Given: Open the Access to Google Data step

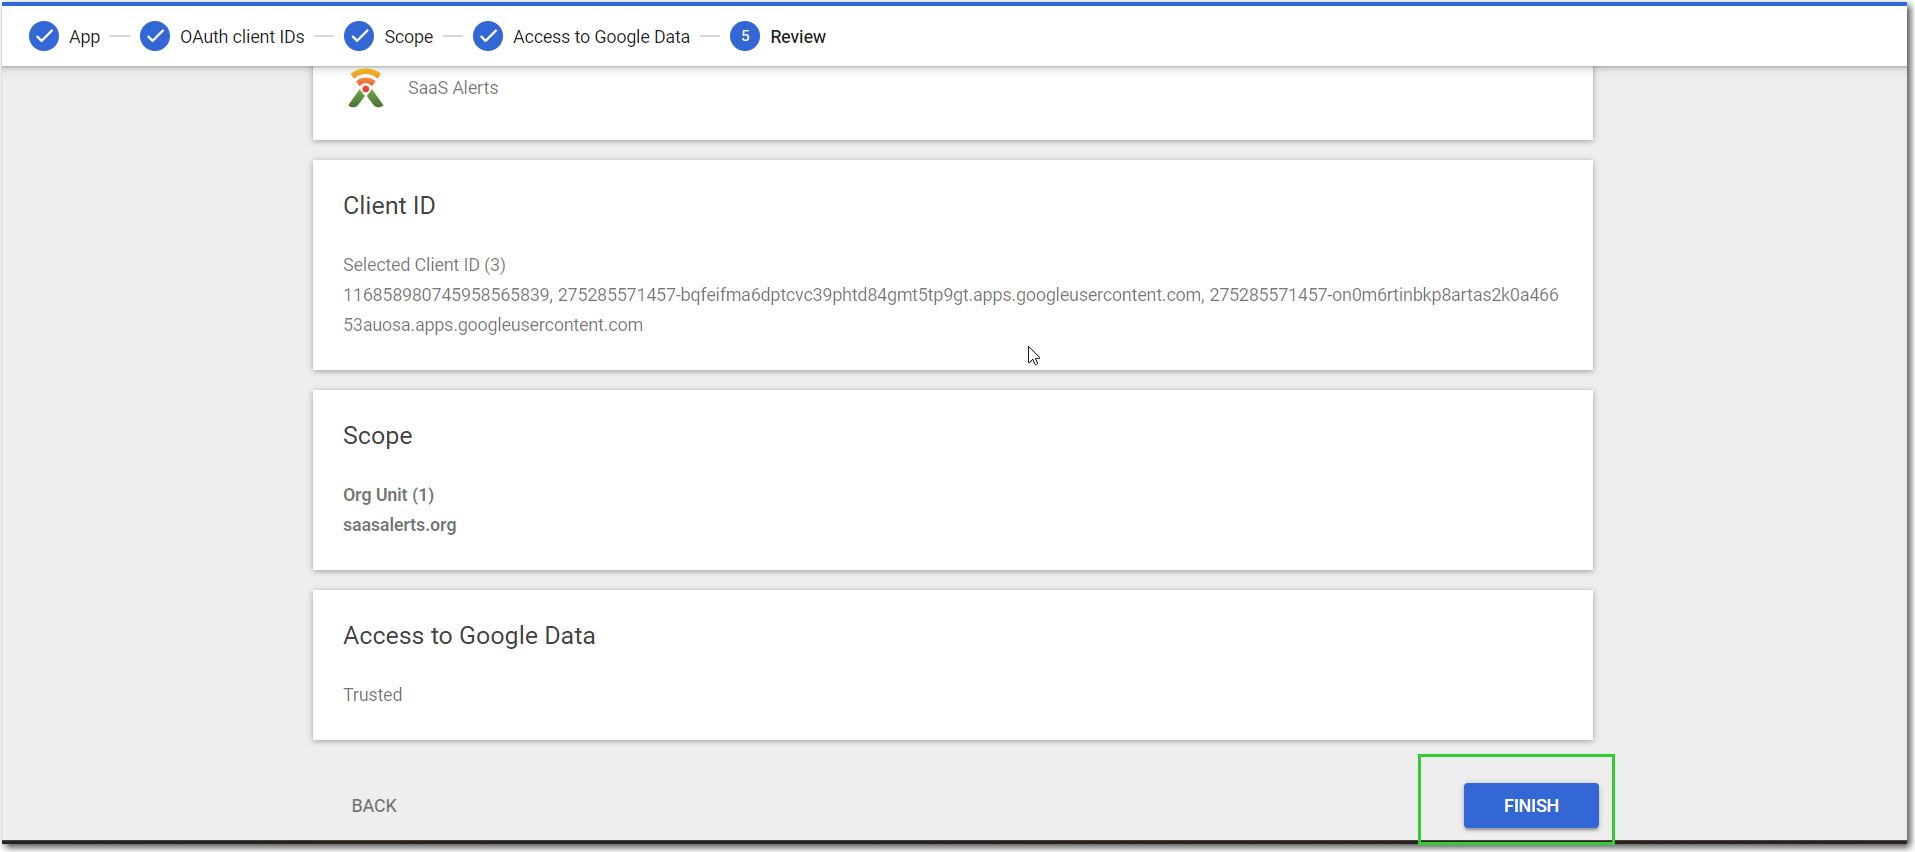Looking at the screenshot, I should (601, 37).
